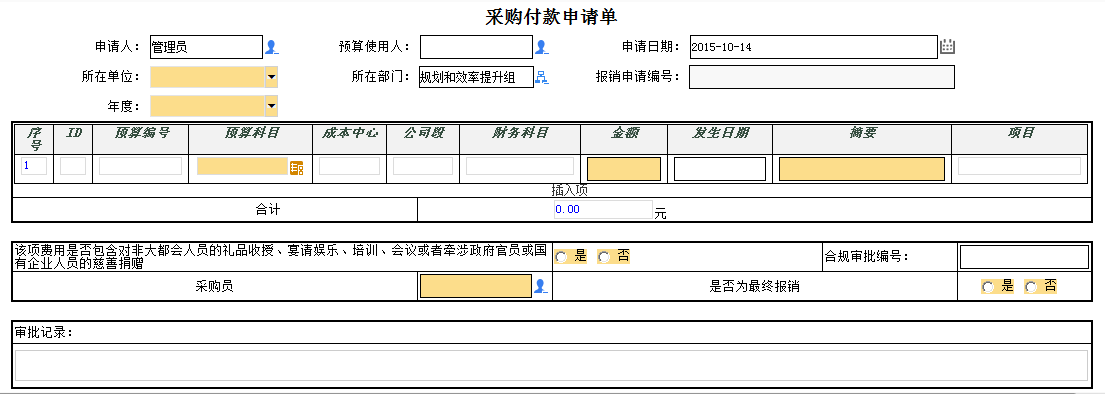Screen dimensions: 1105x394
Task: Open department tree icon beside 所在部门
Action: point(541,77)
